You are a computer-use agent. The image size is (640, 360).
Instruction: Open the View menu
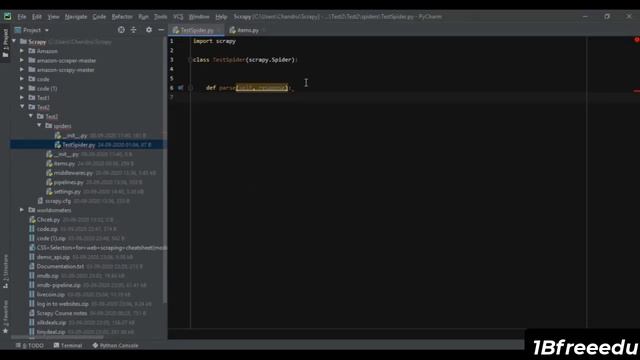[53, 17]
